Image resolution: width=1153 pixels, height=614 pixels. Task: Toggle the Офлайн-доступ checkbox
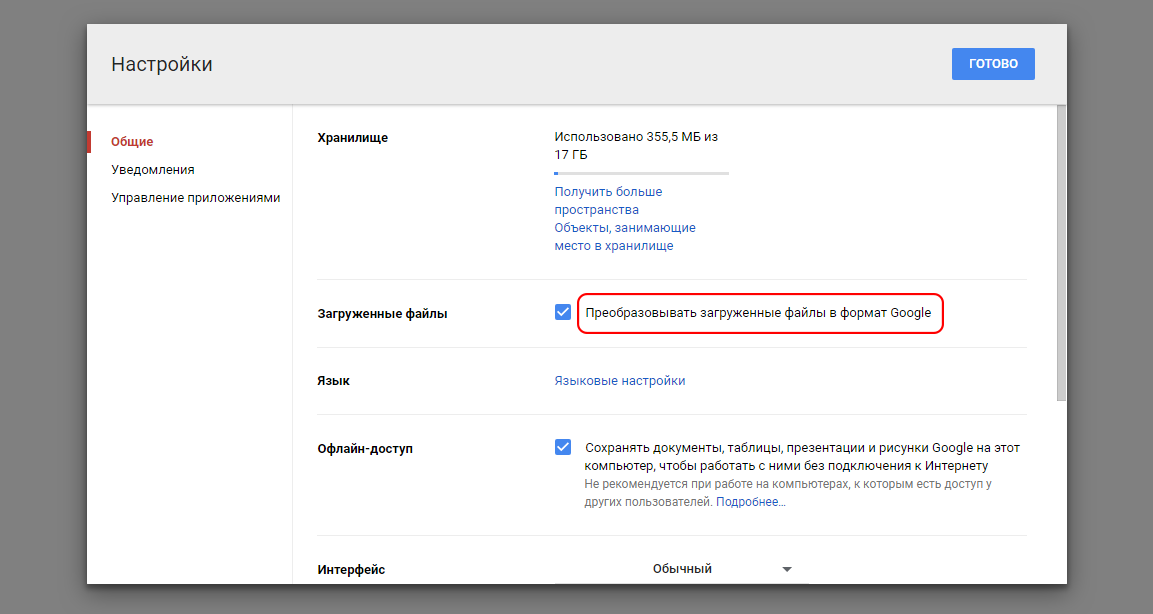click(563, 447)
